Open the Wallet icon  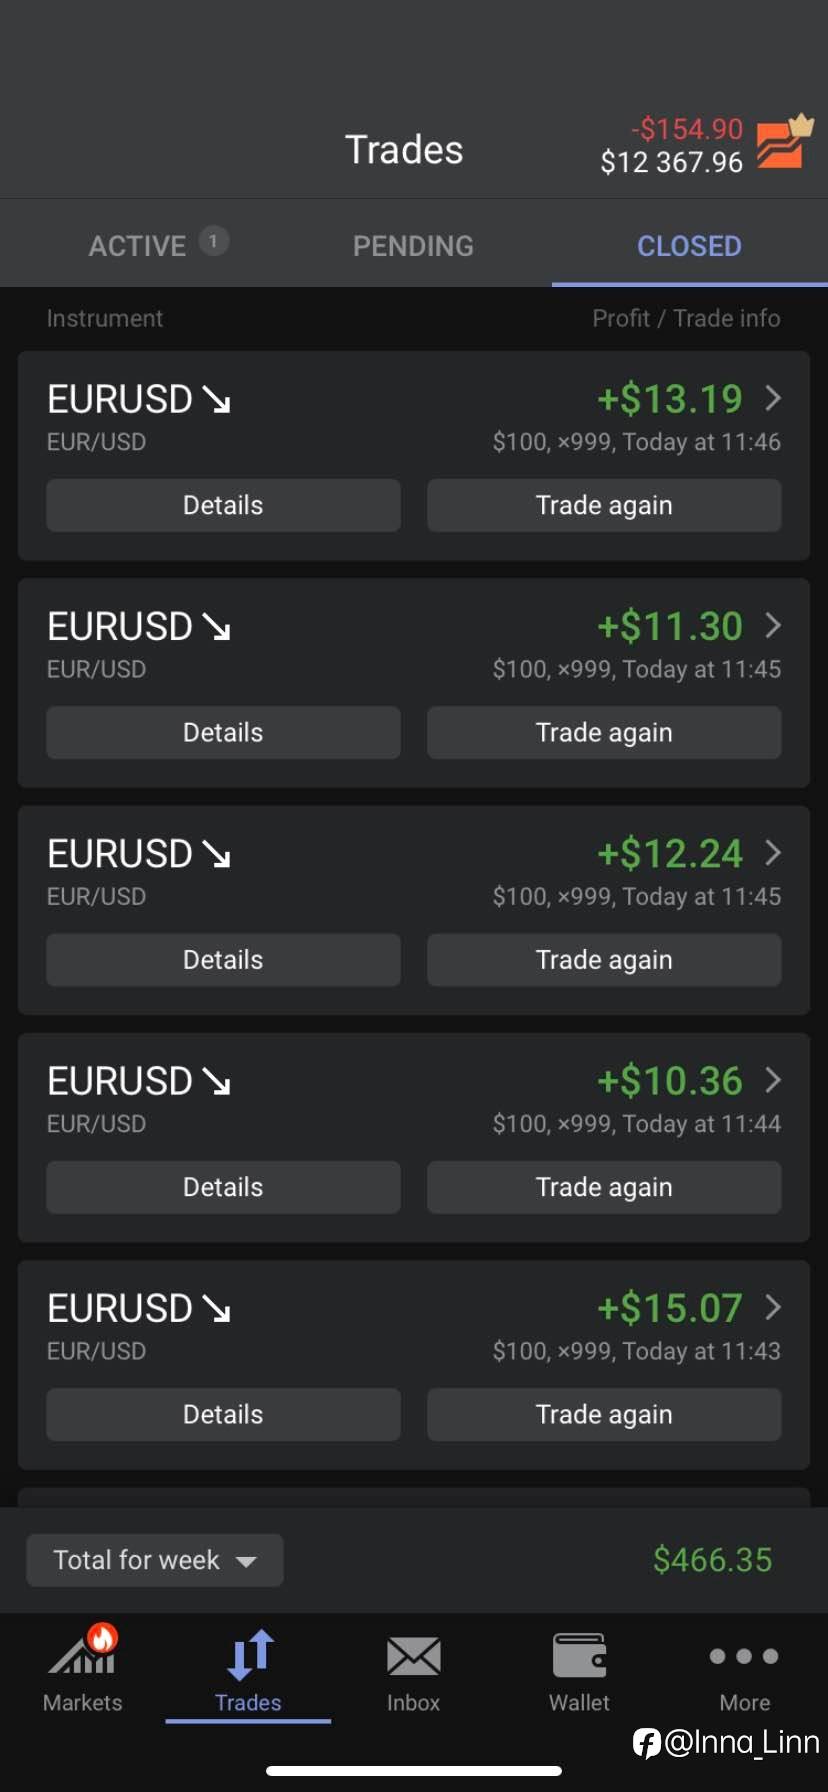pyautogui.click(x=579, y=1656)
